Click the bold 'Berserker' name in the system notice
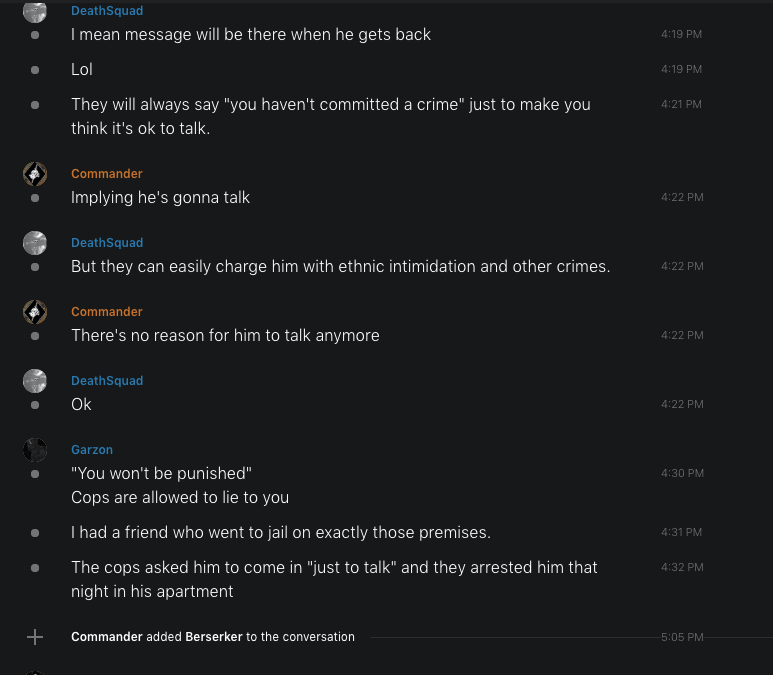Image resolution: width=773 pixels, height=675 pixels. pos(214,637)
